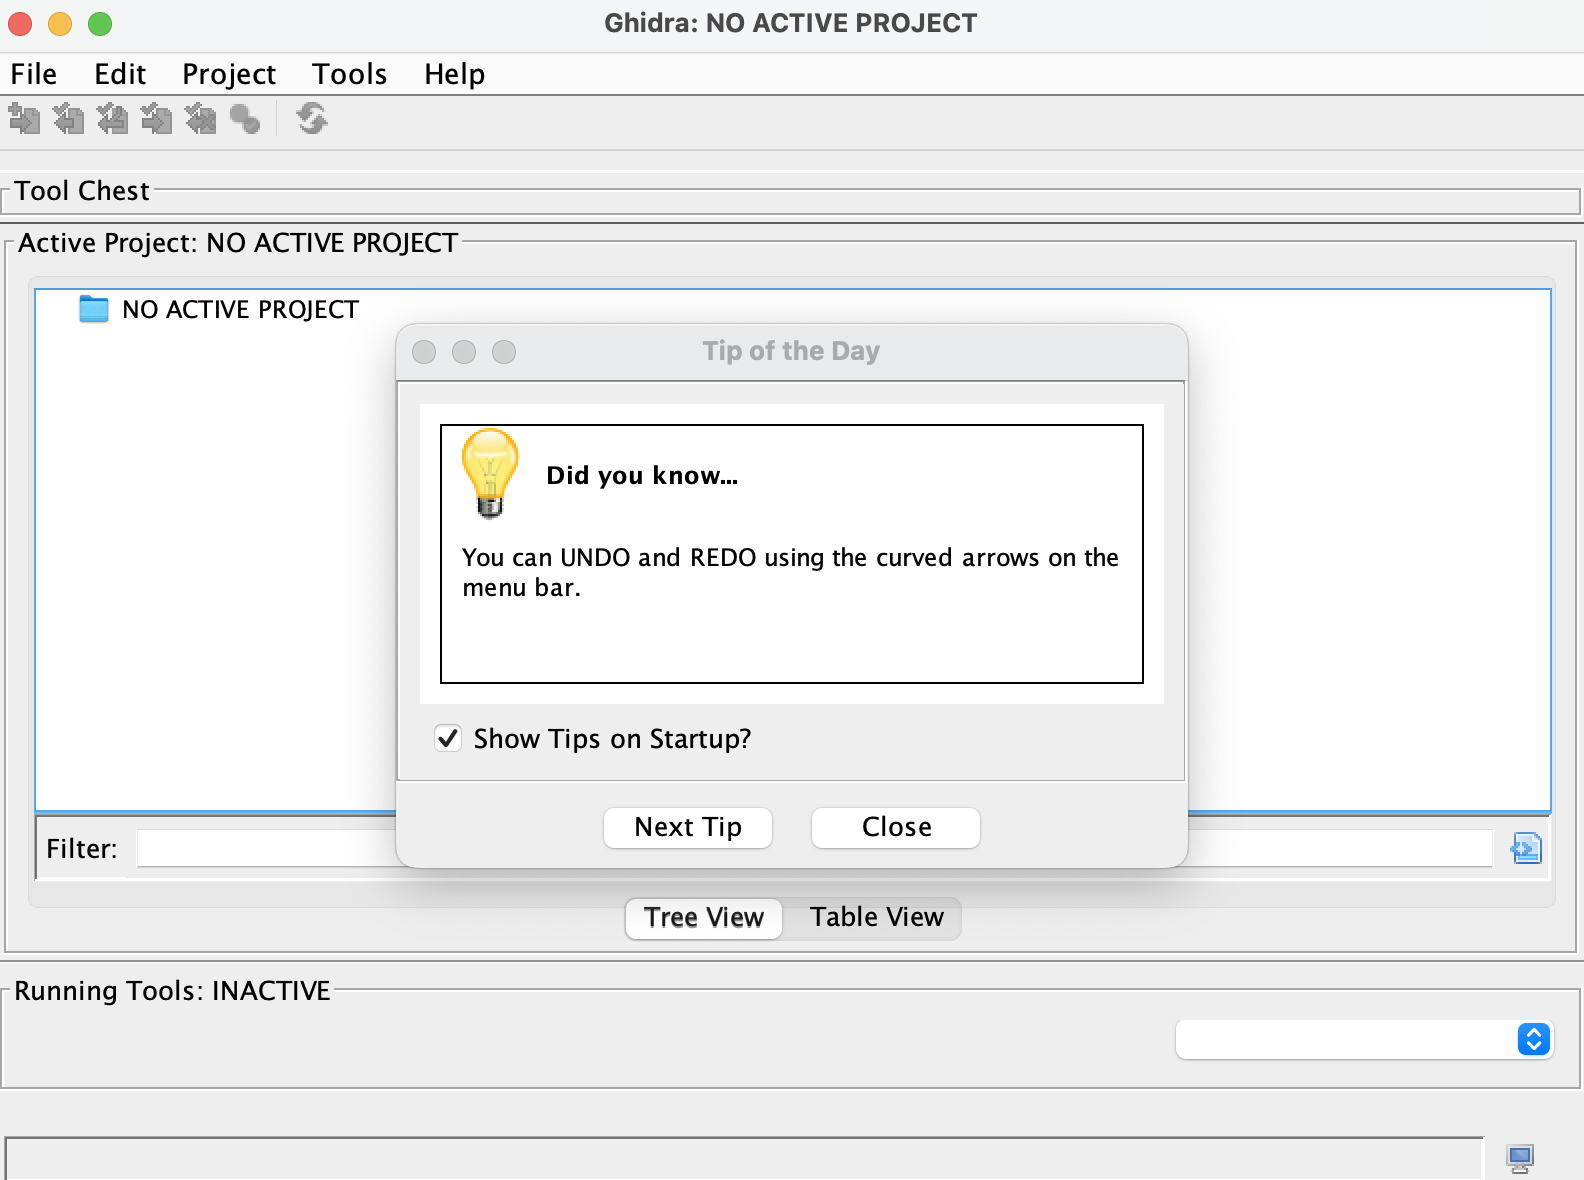Click inside the Filter text field
1584x1180 pixels.
click(x=814, y=849)
